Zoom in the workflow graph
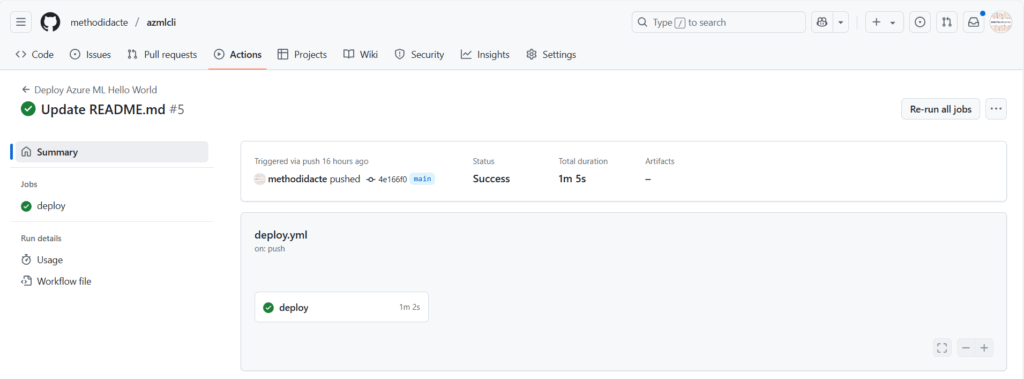This screenshot has width=1024, height=379. pos(984,348)
